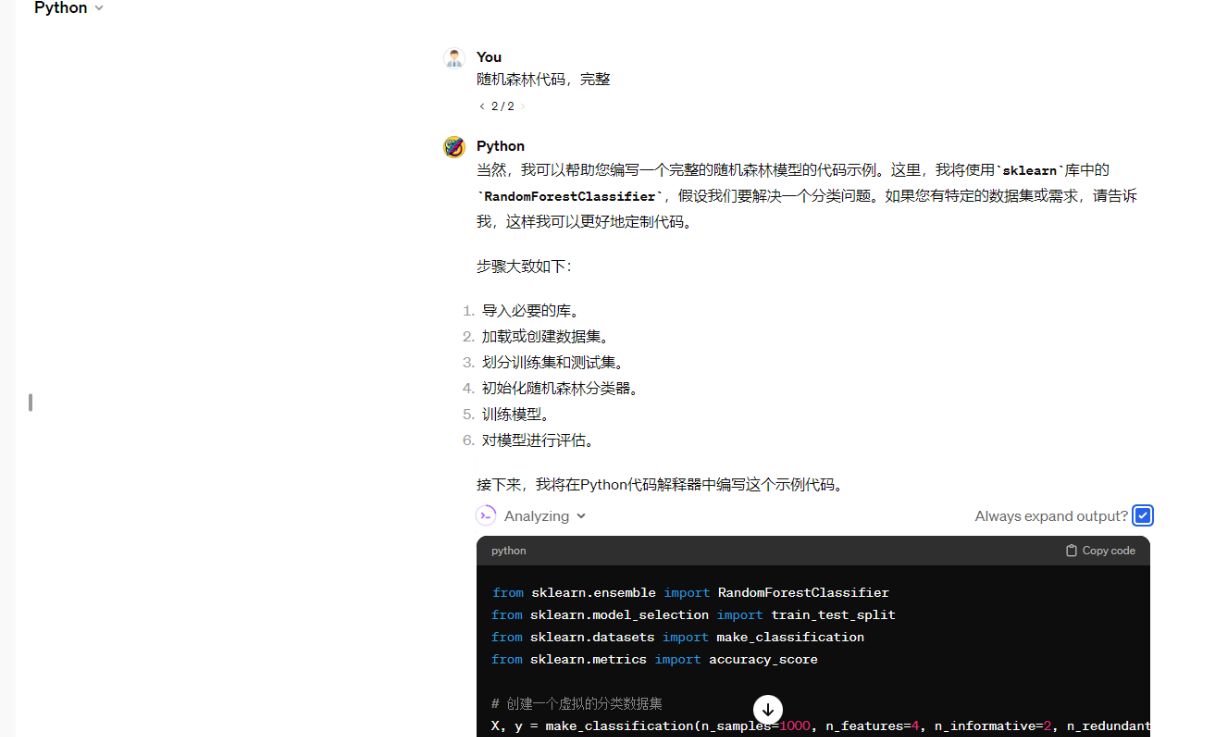The image size is (1209, 737).
Task: Click the sentence 接下来，我将在Python代码解释器中编写这个示例代码。
Action: [662, 485]
